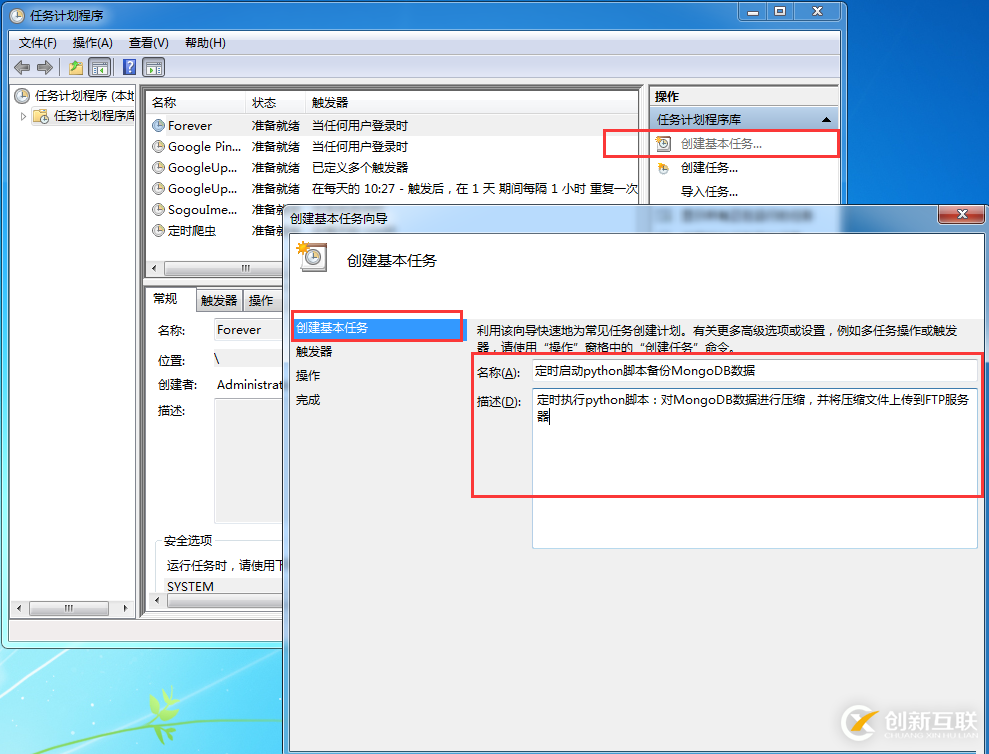This screenshot has width=989, height=754.
Task: Click the 创建任务... icon in actions pane
Action: [663, 168]
